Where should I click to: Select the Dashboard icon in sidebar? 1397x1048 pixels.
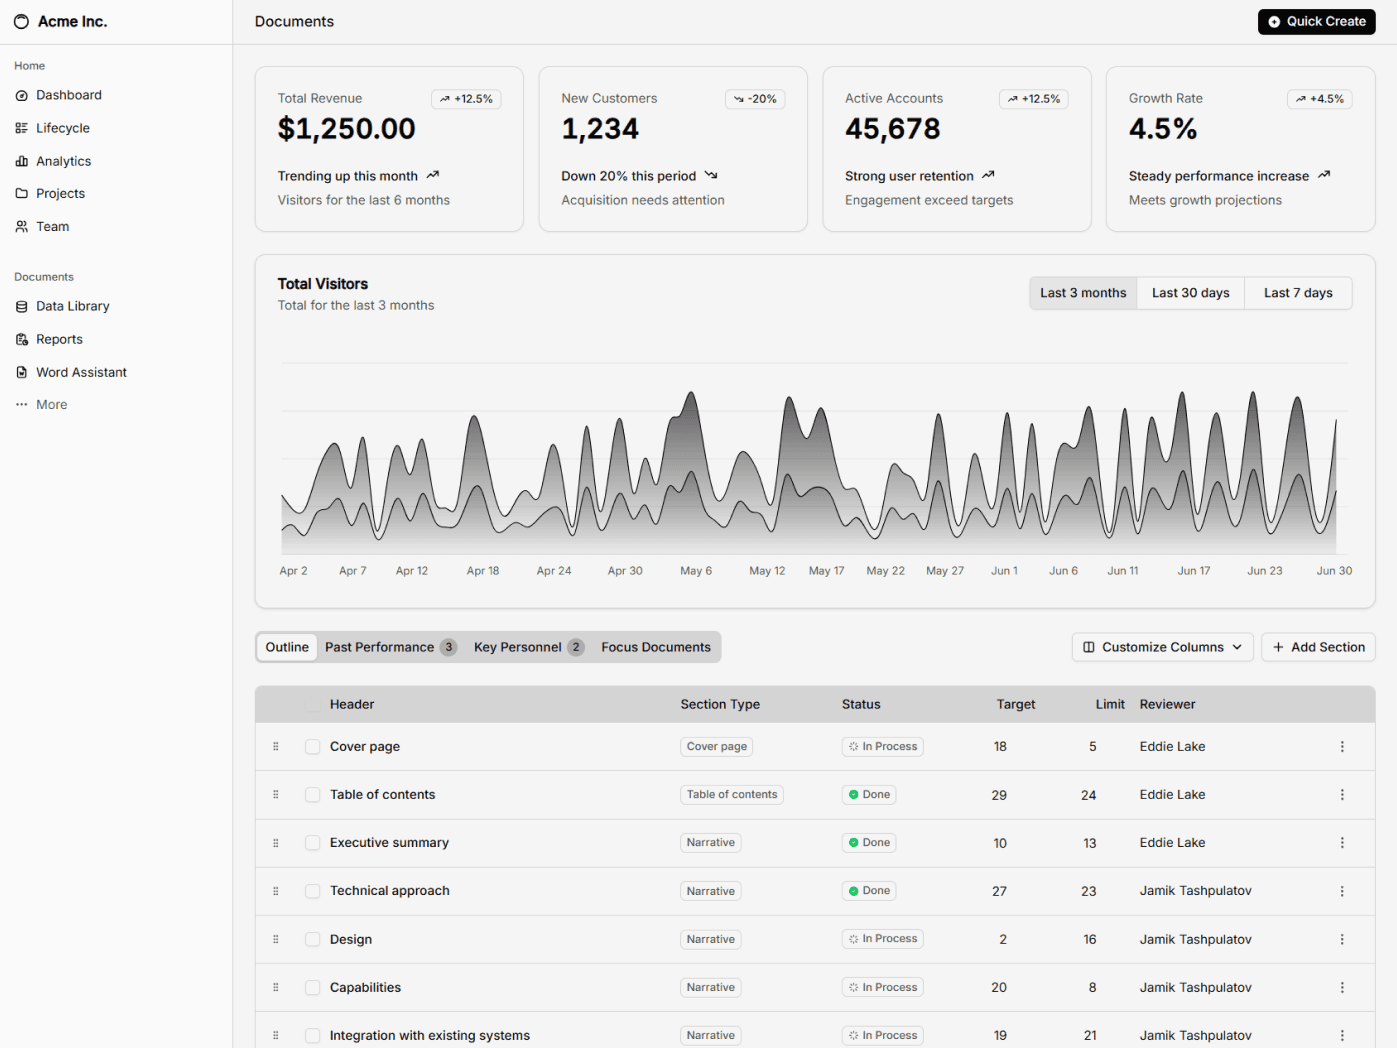pos(21,95)
